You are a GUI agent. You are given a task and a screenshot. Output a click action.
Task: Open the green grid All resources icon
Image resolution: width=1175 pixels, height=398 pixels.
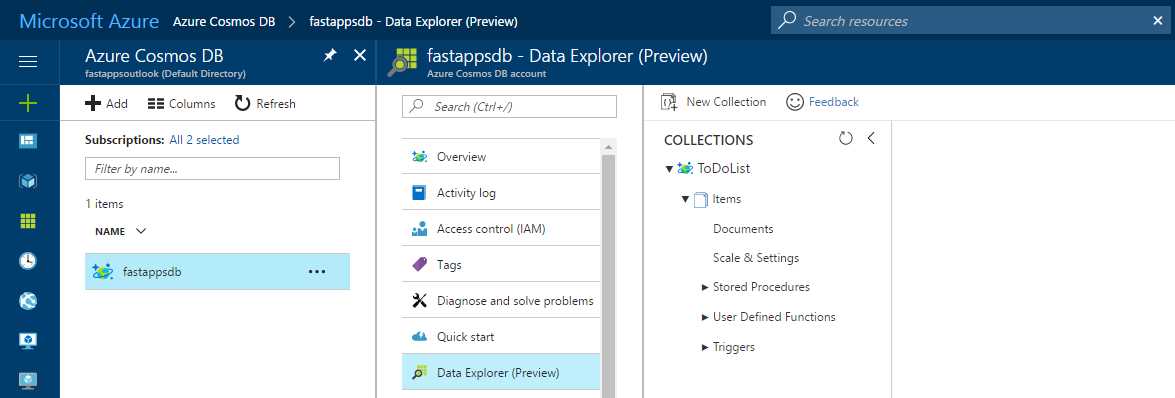tap(28, 221)
